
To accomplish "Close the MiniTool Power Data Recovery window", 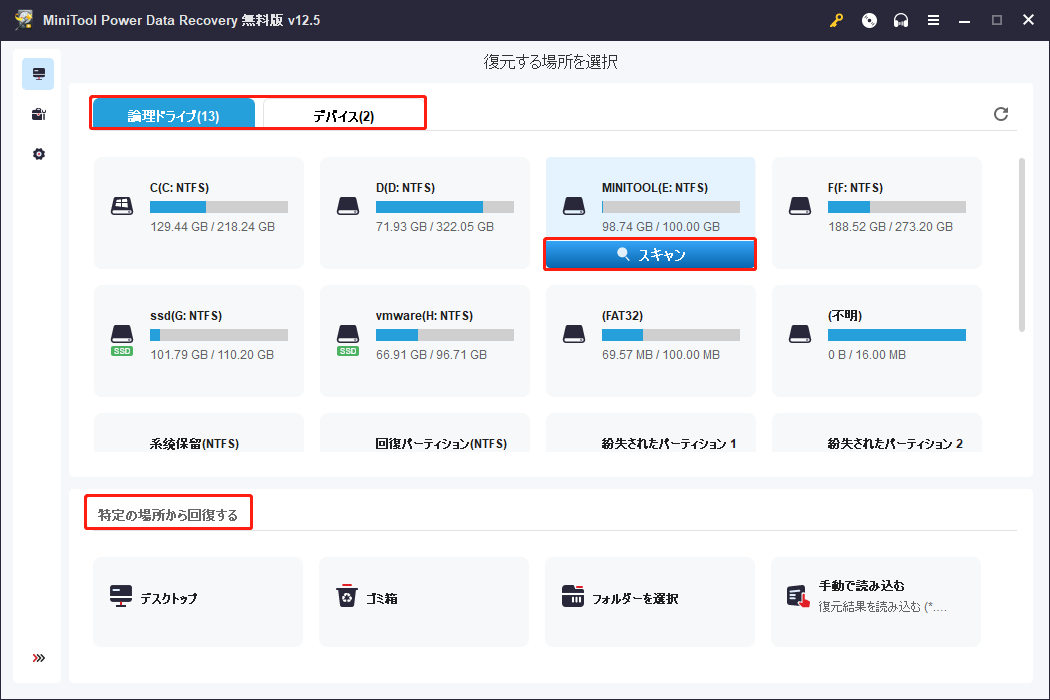I will pos(1029,20).
